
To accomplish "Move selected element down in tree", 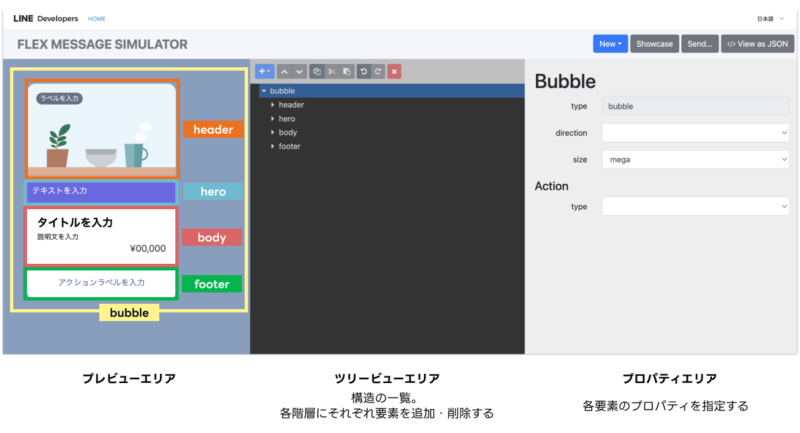I will [x=299, y=71].
